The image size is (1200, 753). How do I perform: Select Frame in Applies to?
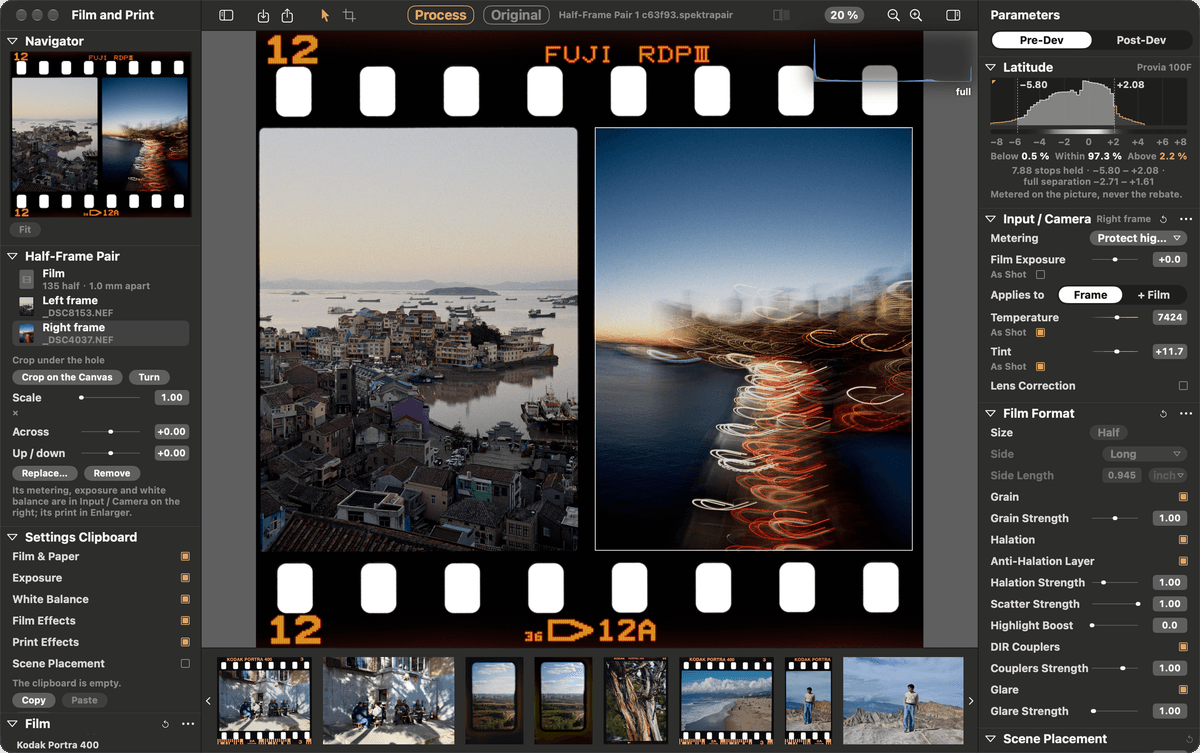click(x=1090, y=295)
